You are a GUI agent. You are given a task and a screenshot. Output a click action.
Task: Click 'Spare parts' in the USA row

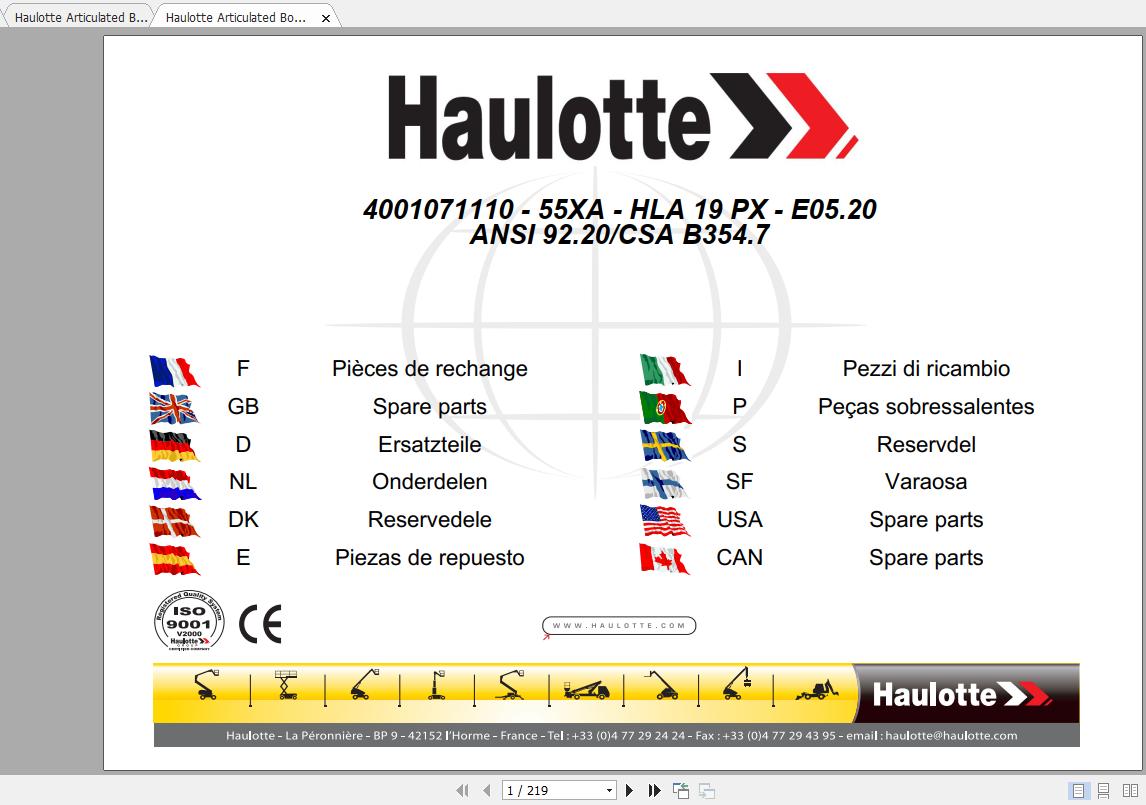click(x=926, y=521)
